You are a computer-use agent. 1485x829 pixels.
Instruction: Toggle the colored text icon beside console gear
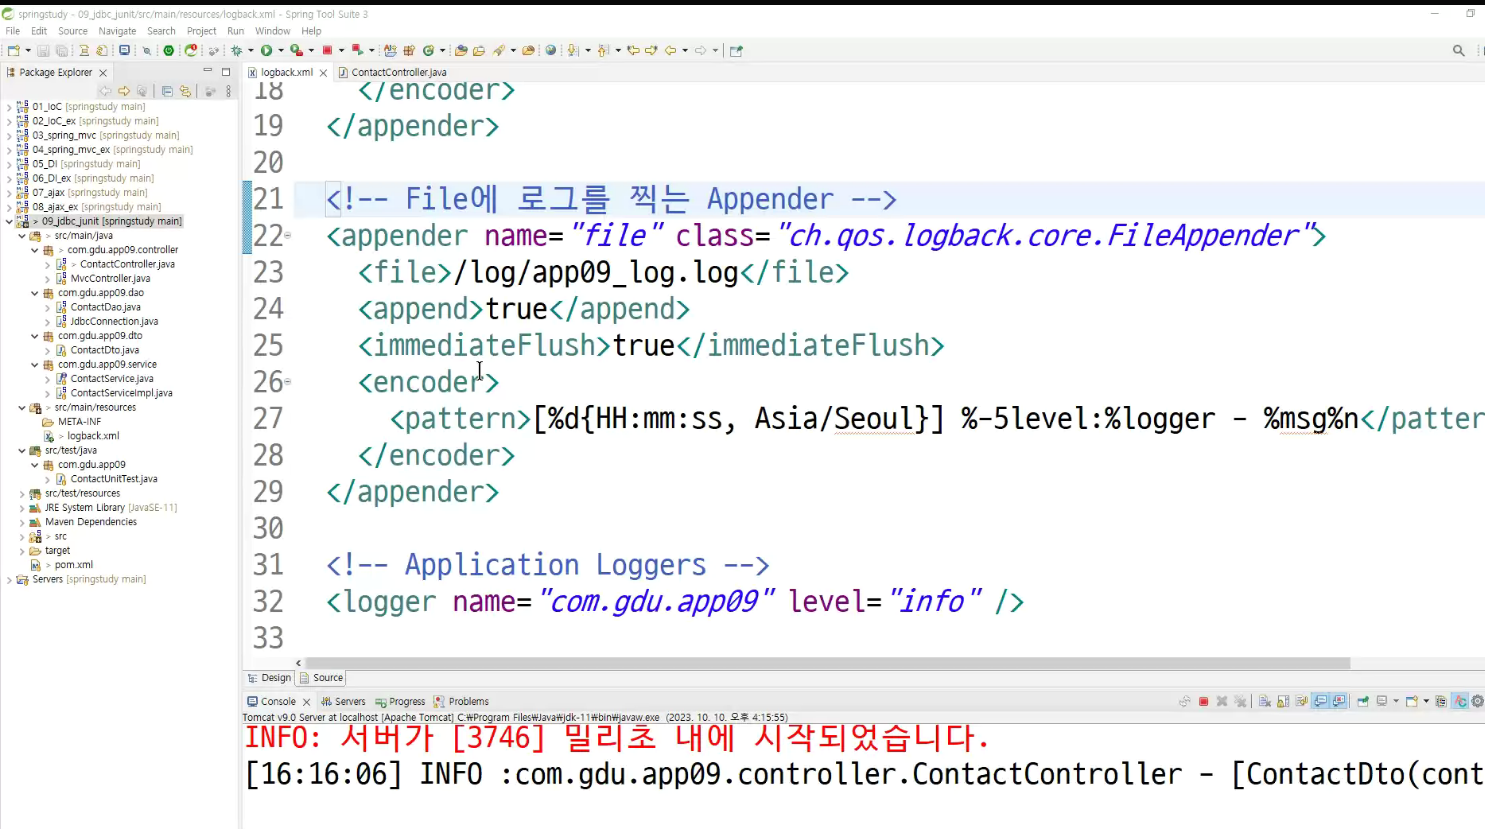click(1460, 701)
